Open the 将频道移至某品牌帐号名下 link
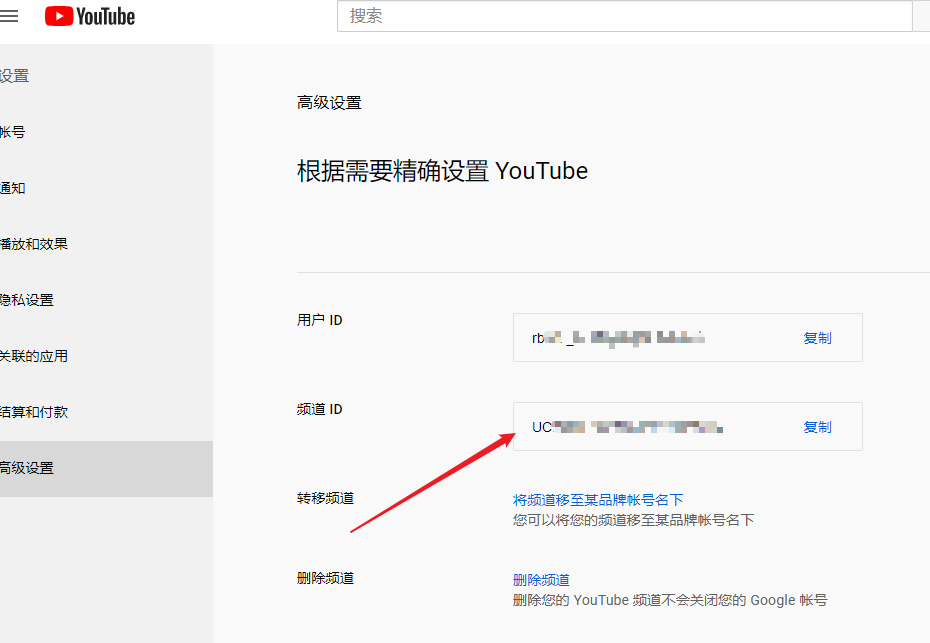Screen dimensions: 930x643 coord(598,500)
